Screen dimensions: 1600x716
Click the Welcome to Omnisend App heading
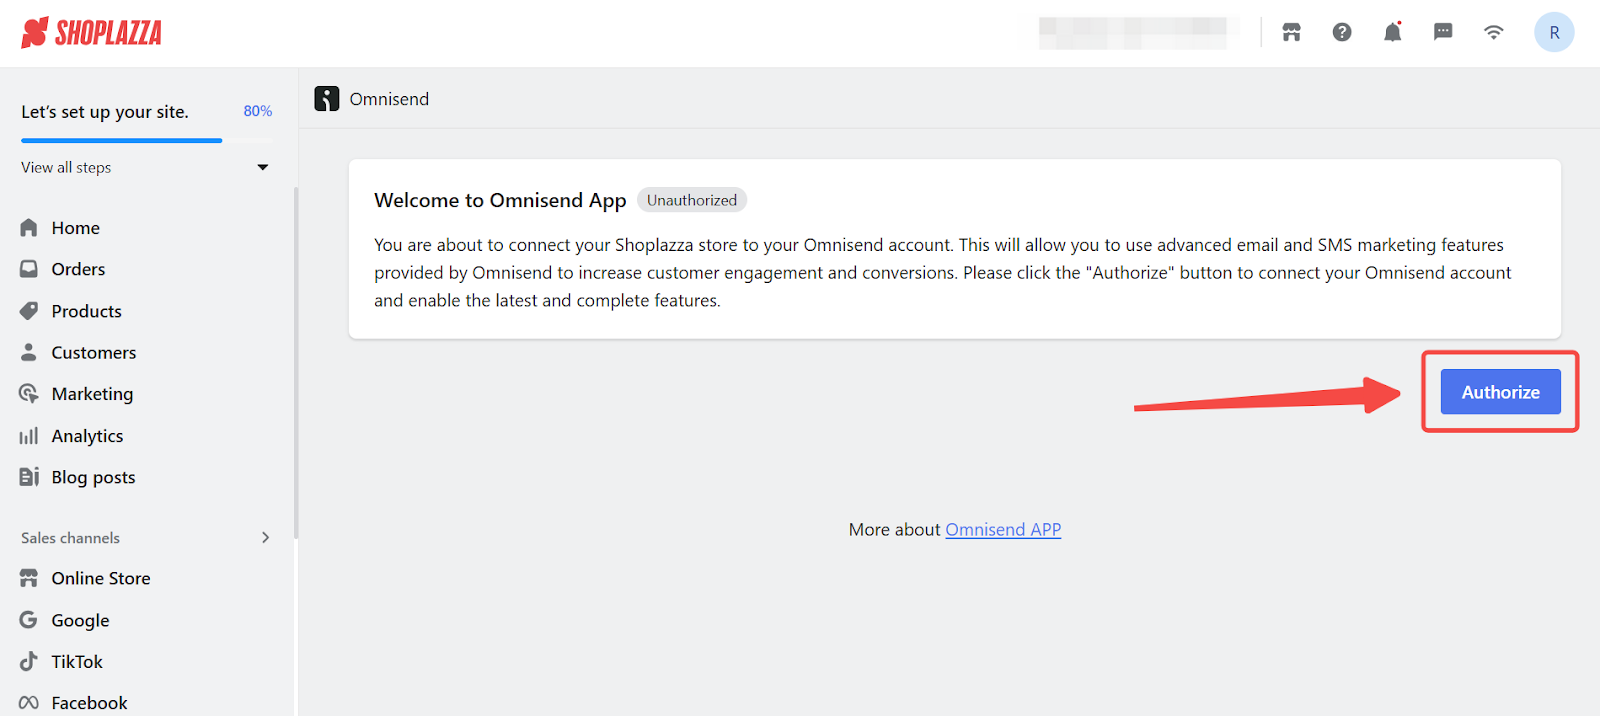click(500, 200)
